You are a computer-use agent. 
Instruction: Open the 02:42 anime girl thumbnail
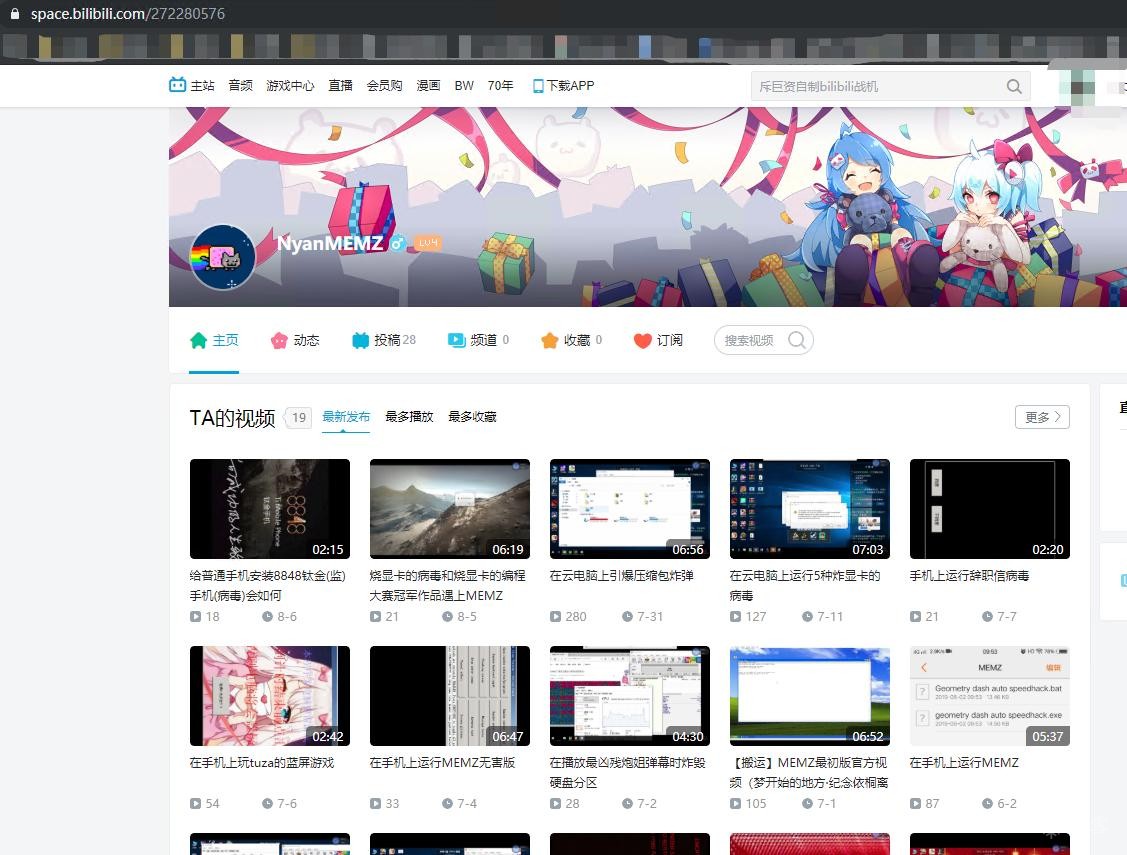point(270,695)
